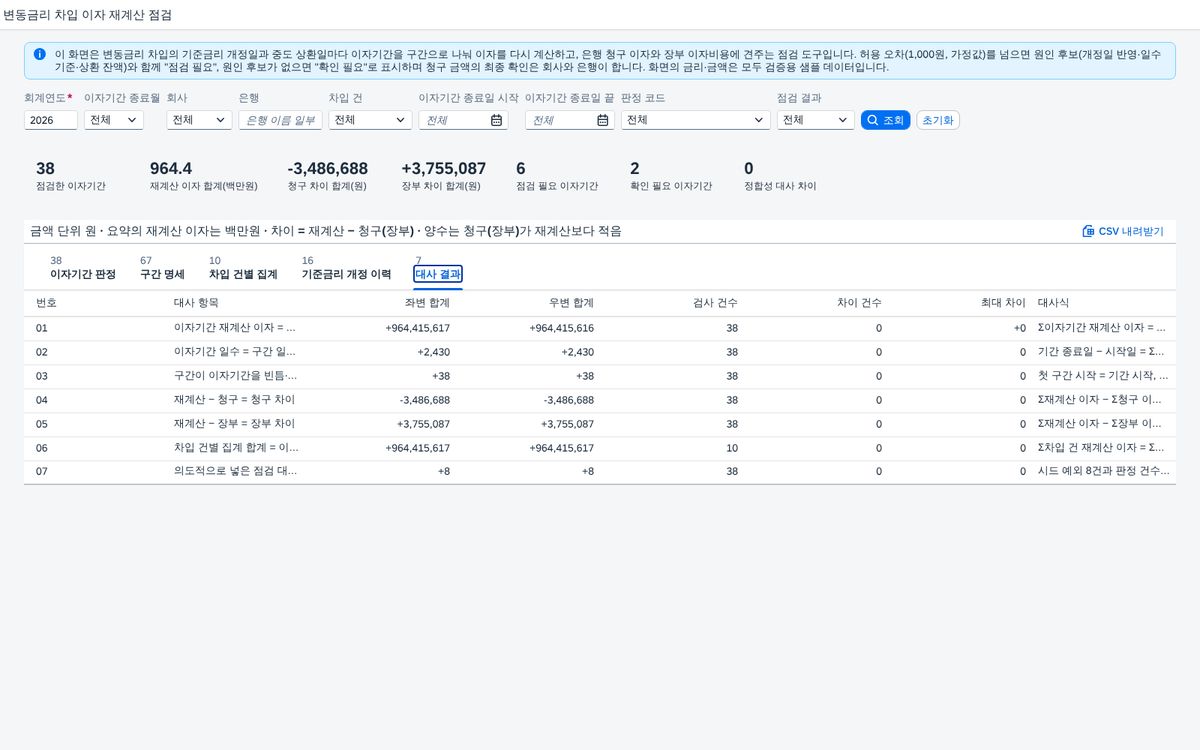Expand the 점검 결과 dropdown

pyautogui.click(x=815, y=120)
